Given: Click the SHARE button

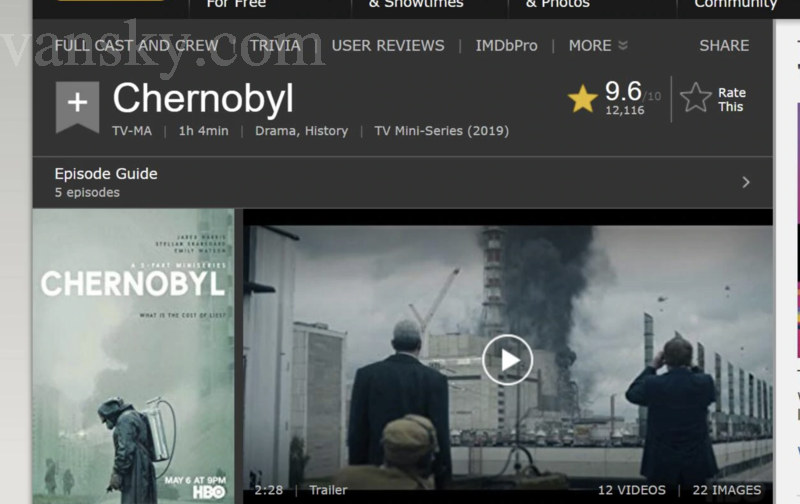Looking at the screenshot, I should 724,45.
